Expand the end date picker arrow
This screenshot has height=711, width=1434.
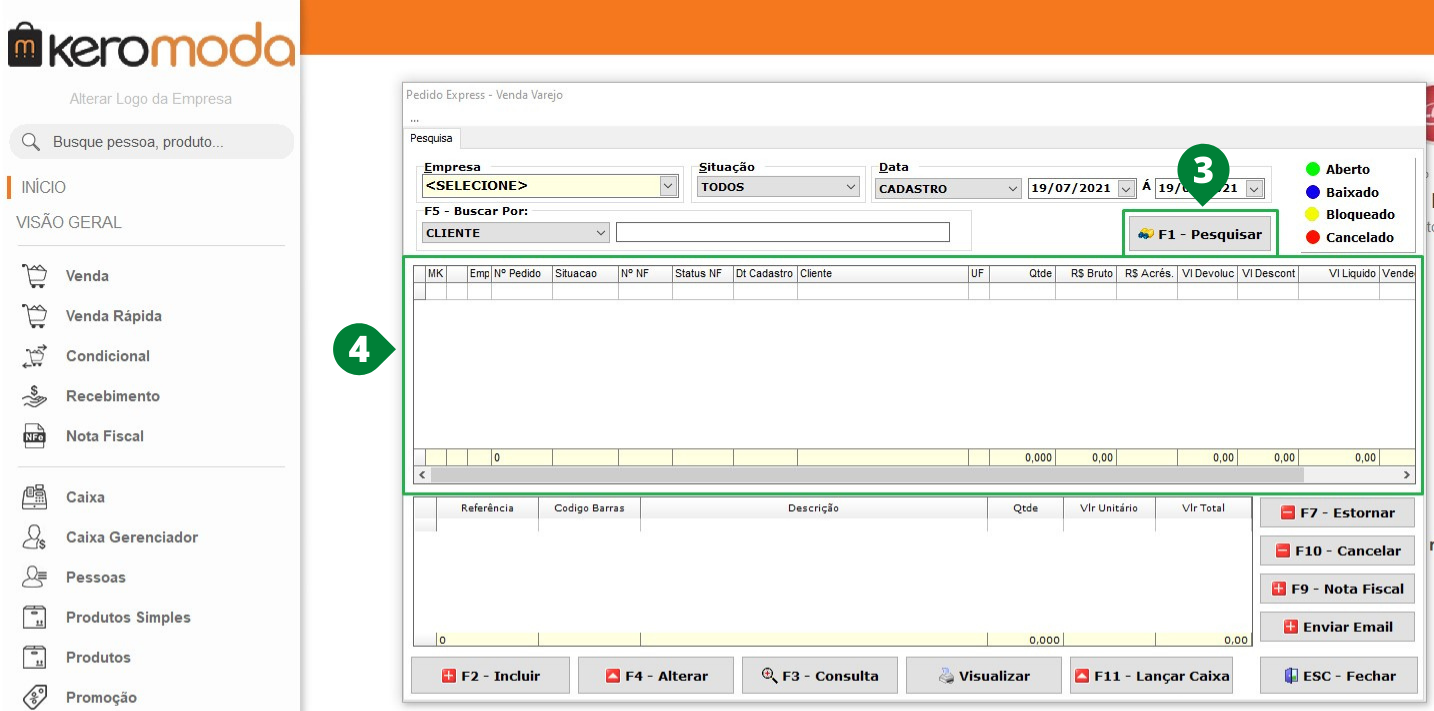tap(1255, 188)
